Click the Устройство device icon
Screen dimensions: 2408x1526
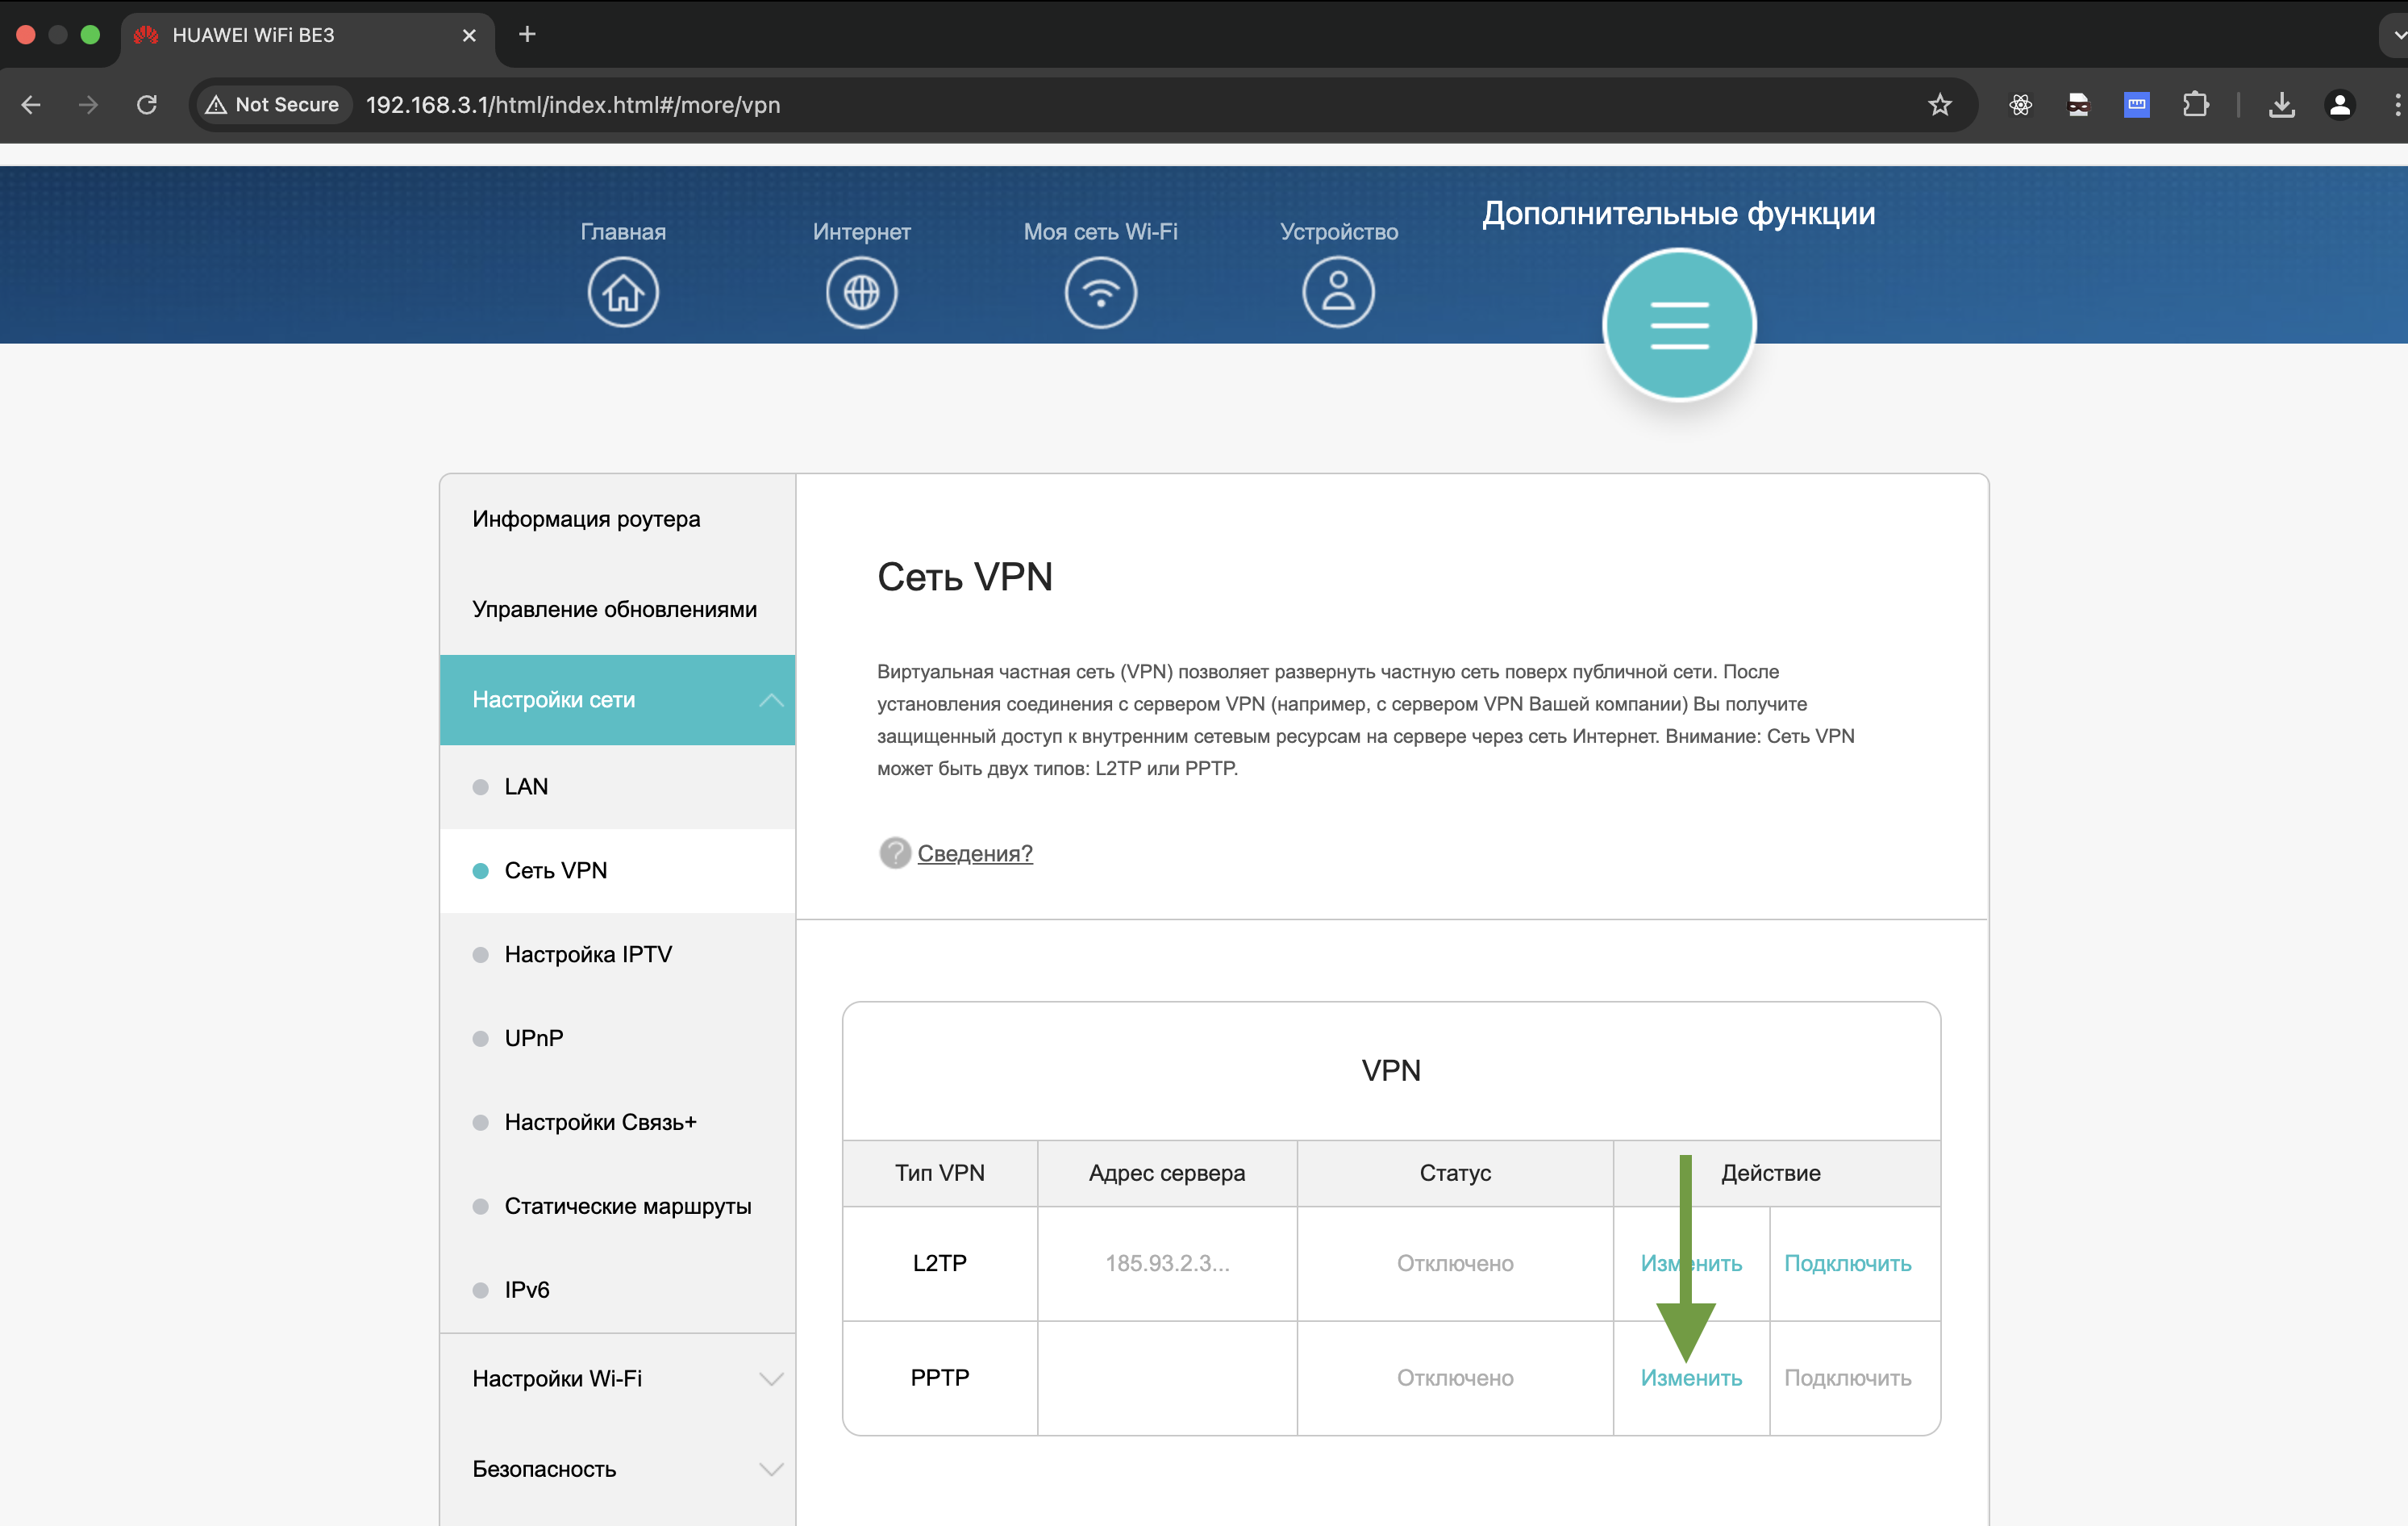1338,291
